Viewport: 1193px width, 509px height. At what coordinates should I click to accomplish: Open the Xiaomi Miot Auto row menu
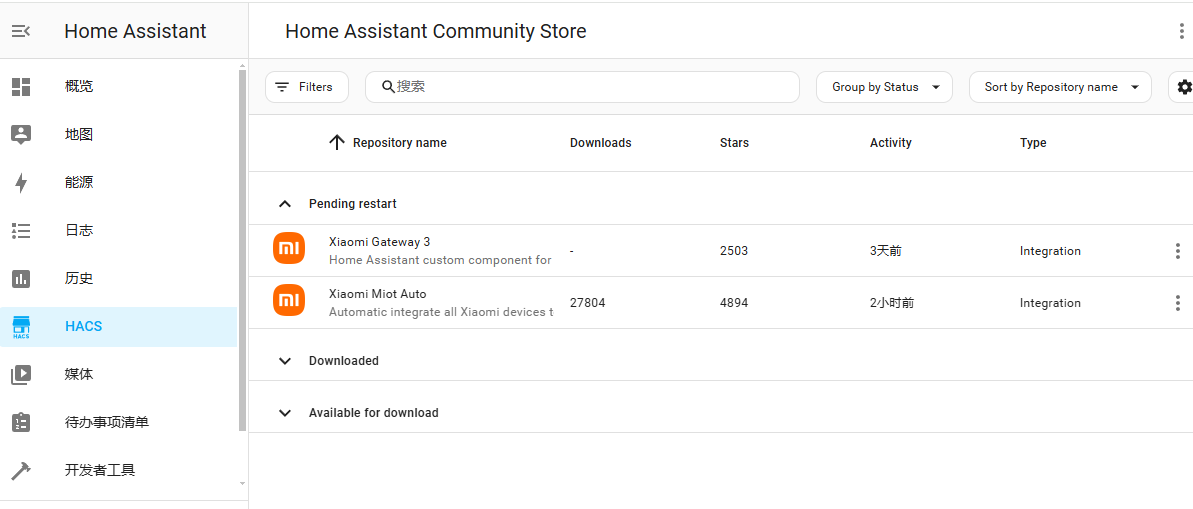tap(1177, 303)
